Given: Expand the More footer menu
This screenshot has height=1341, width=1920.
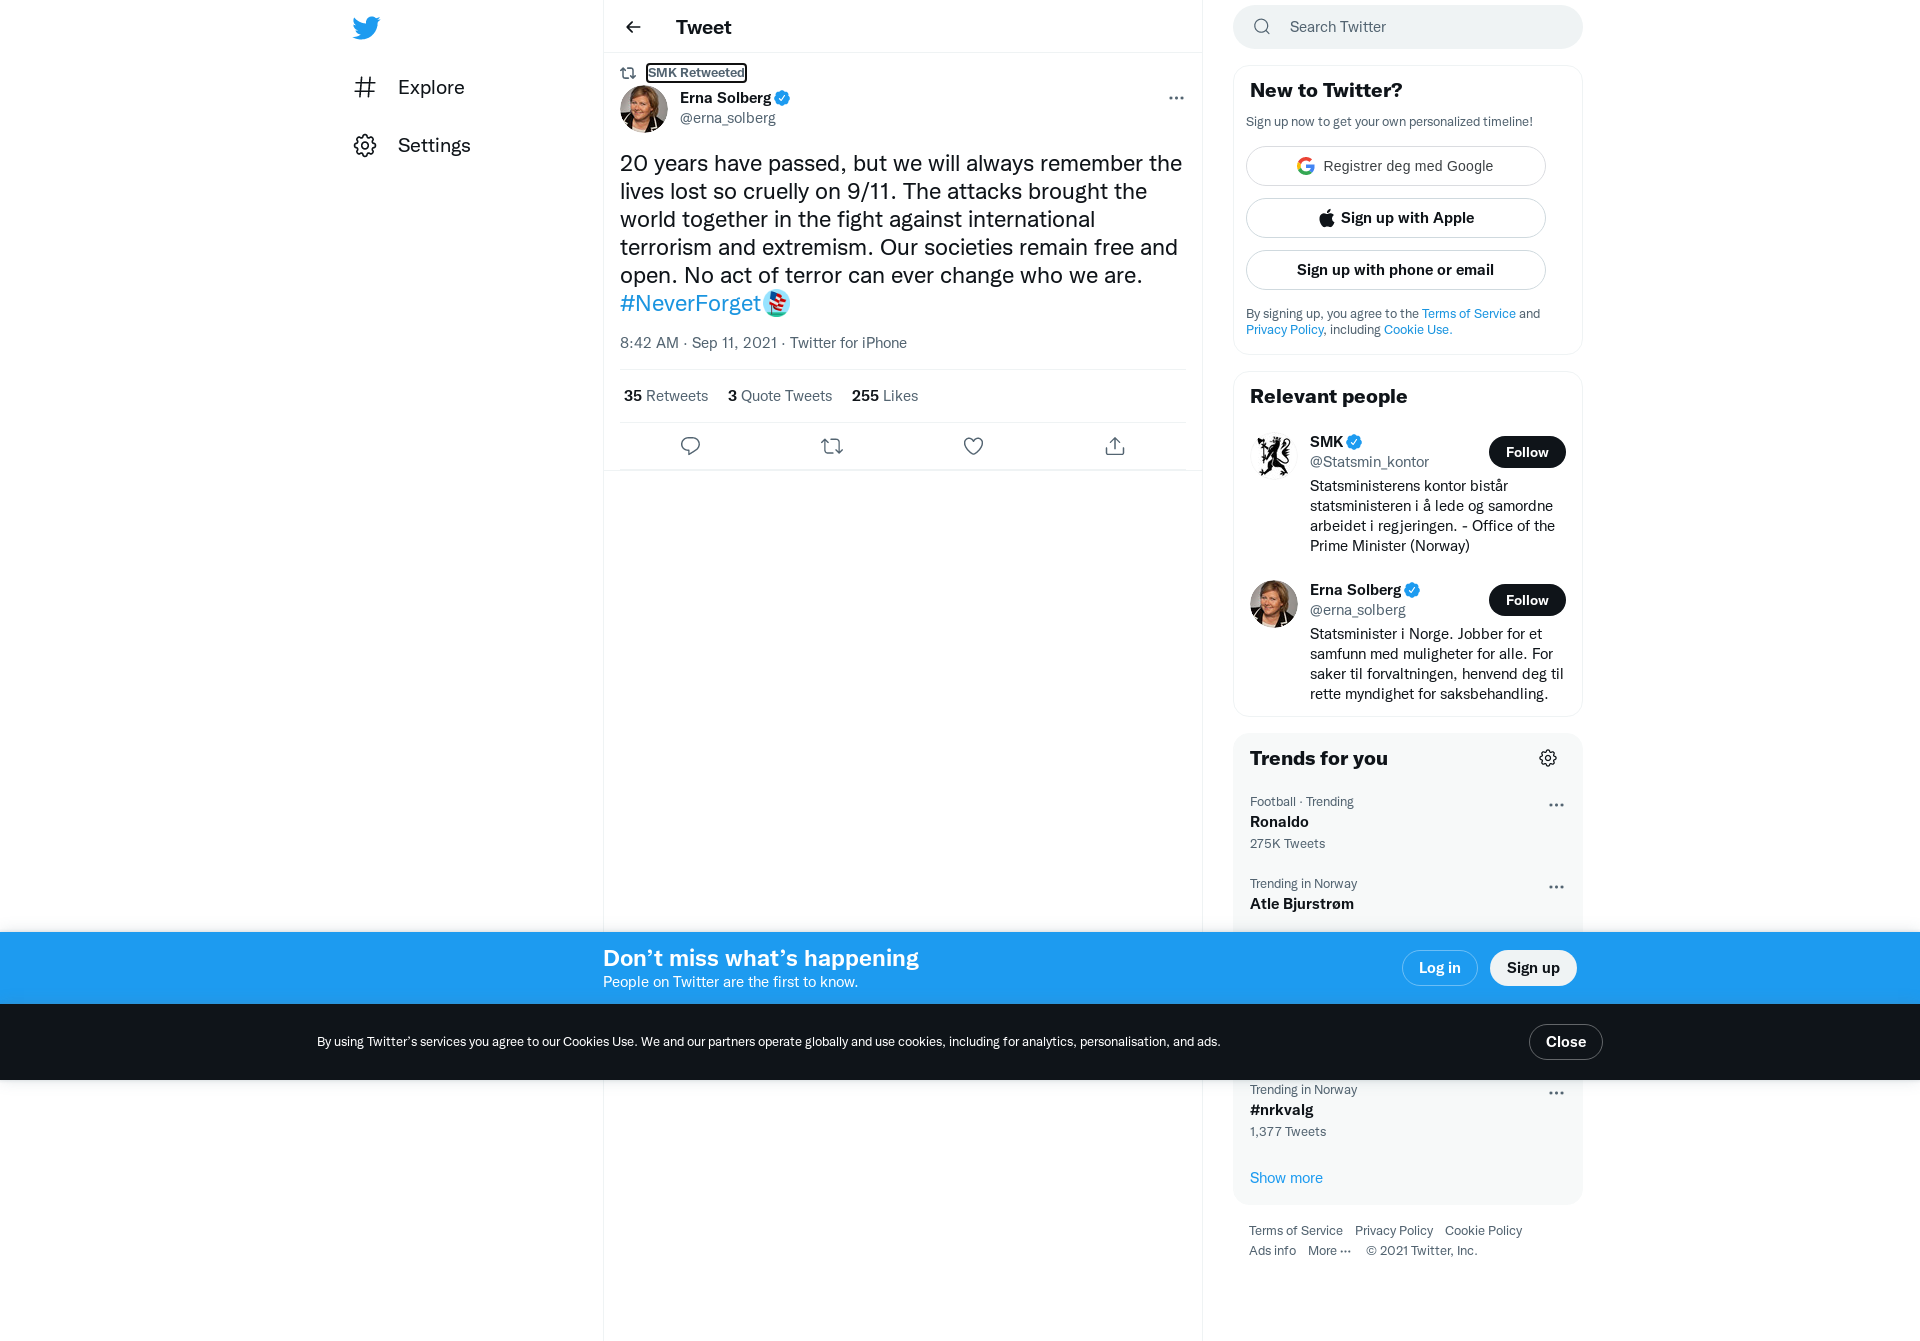Looking at the screenshot, I should tap(1329, 1251).
